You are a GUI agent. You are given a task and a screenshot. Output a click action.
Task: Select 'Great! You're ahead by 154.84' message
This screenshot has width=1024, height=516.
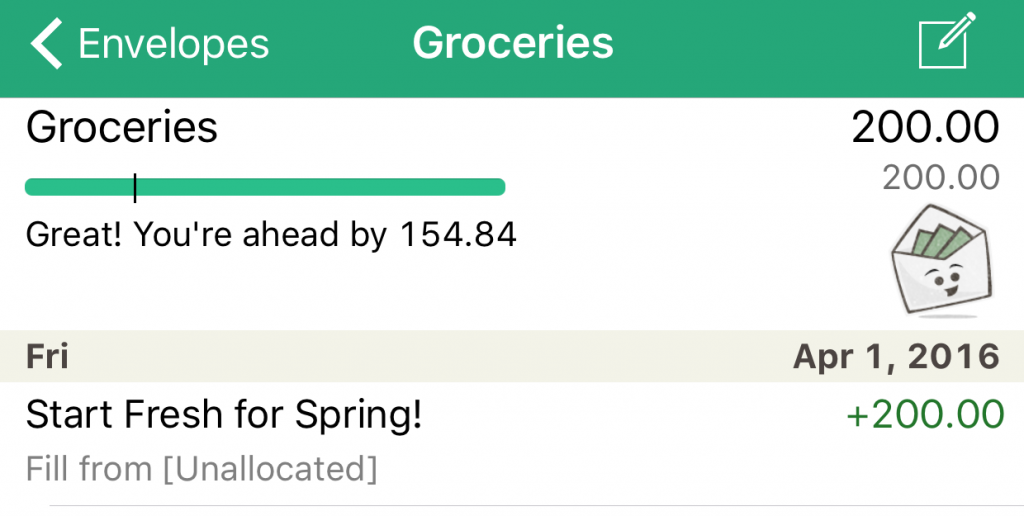[271, 234]
